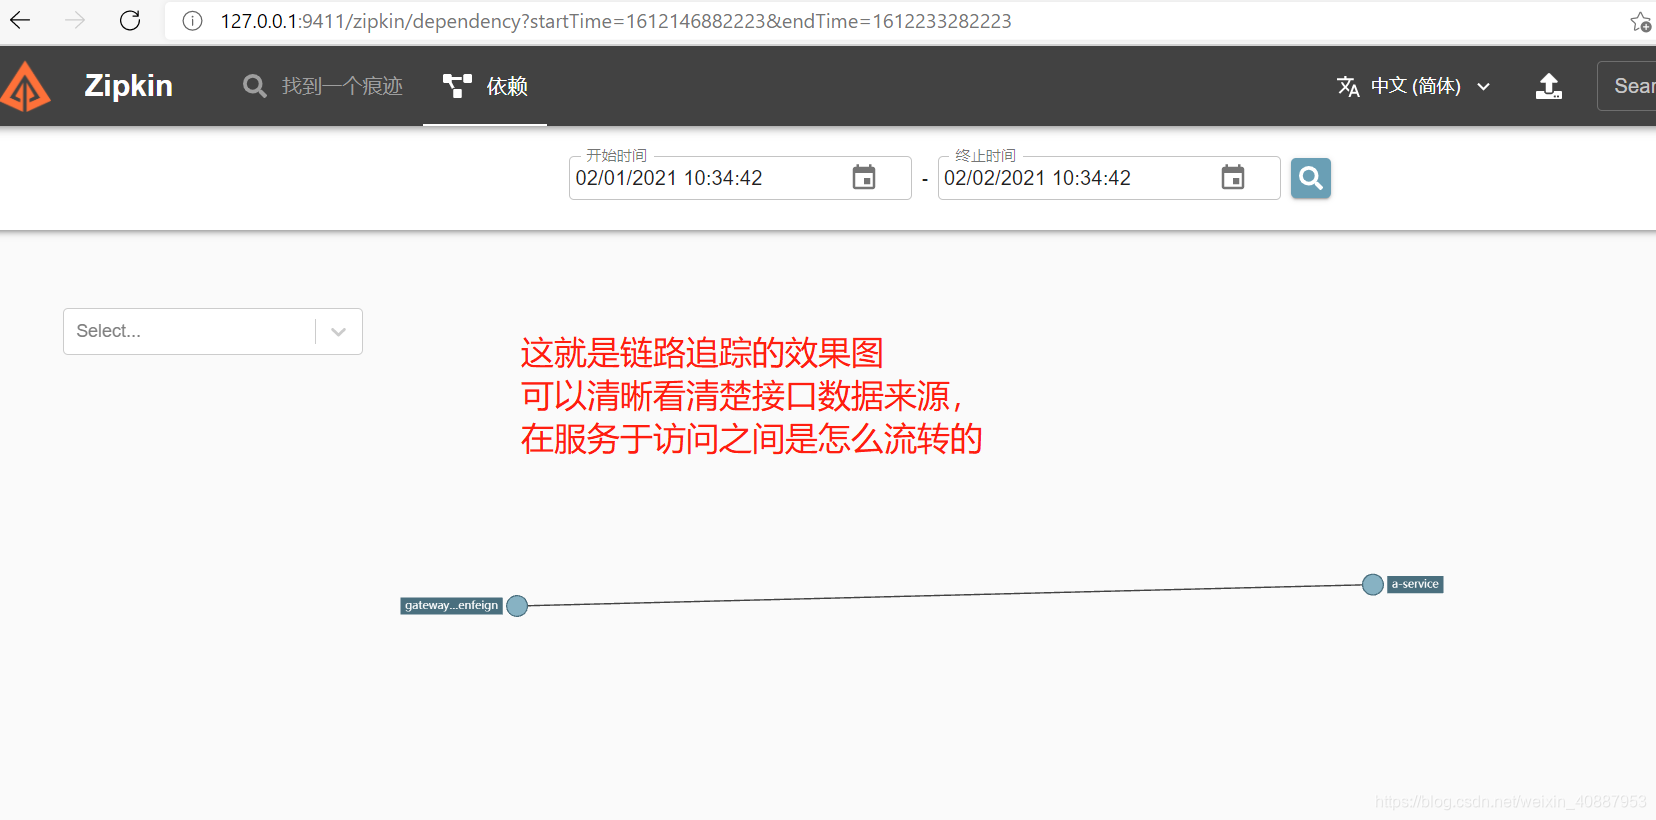Click the edge between gateway and a-service
This screenshot has width=1656, height=820.
945,595
